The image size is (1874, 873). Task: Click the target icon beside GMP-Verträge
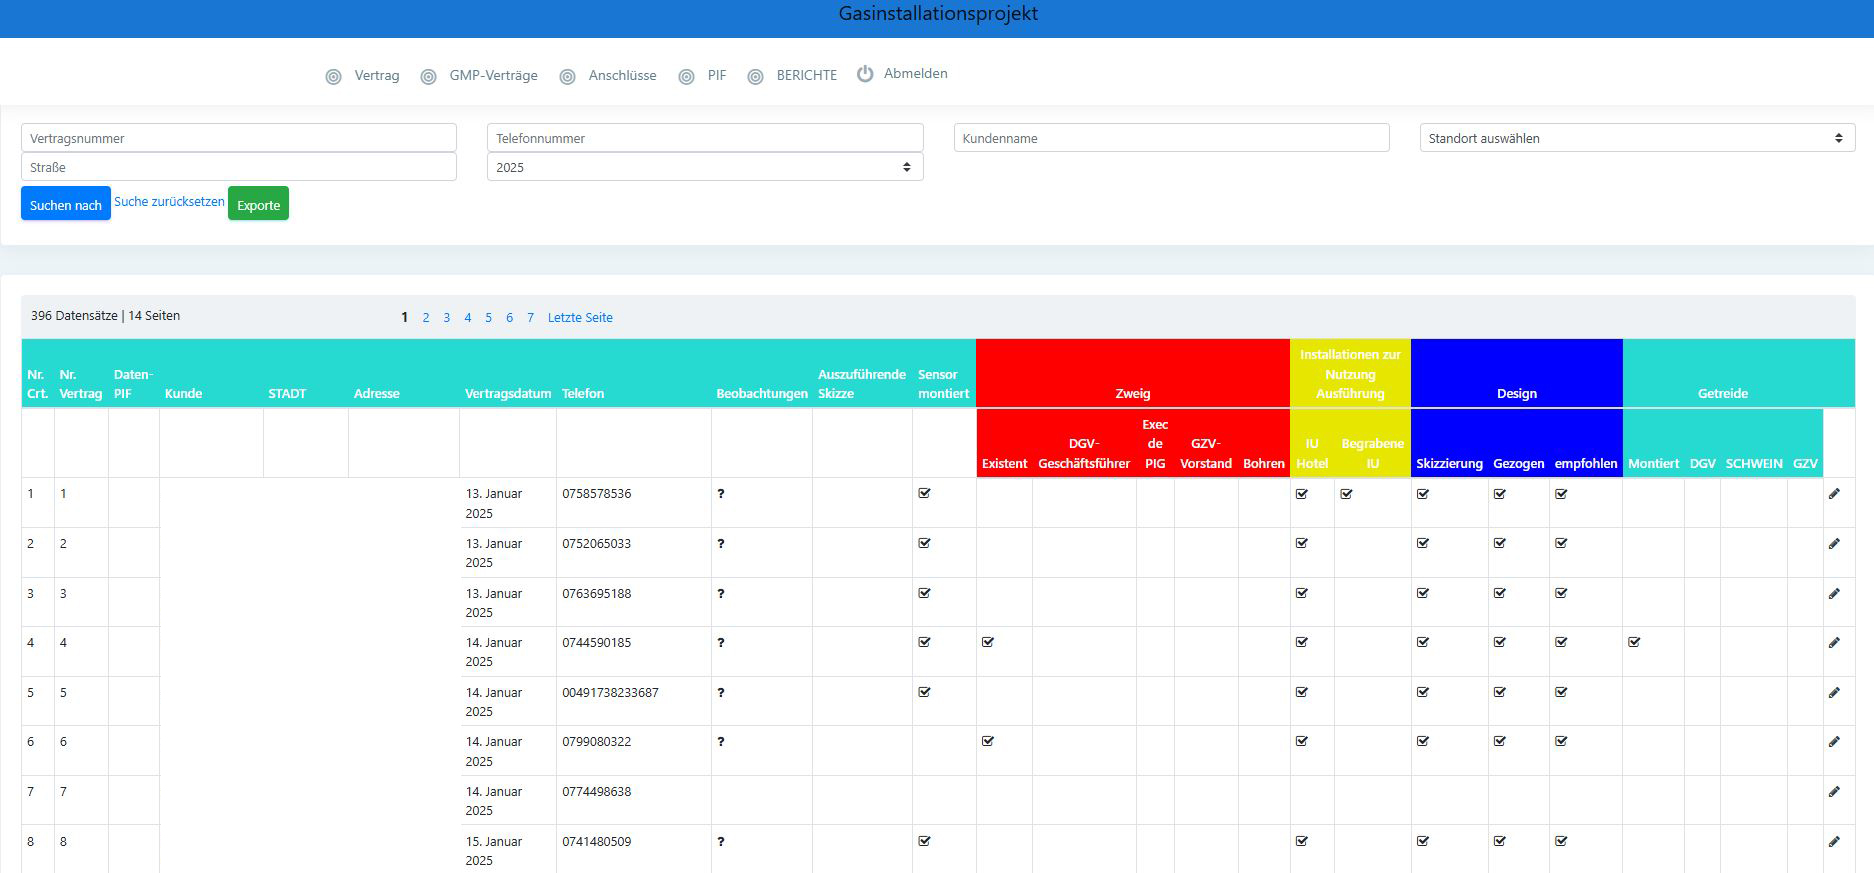tap(429, 77)
